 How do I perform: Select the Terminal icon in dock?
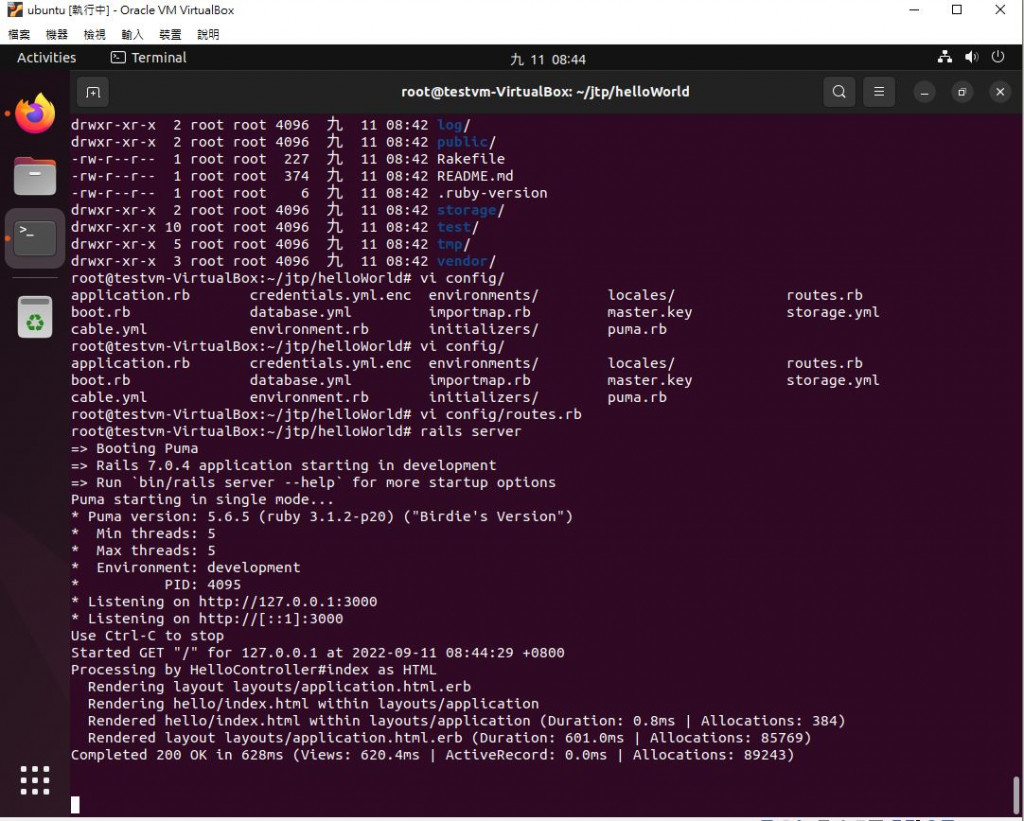coord(35,238)
